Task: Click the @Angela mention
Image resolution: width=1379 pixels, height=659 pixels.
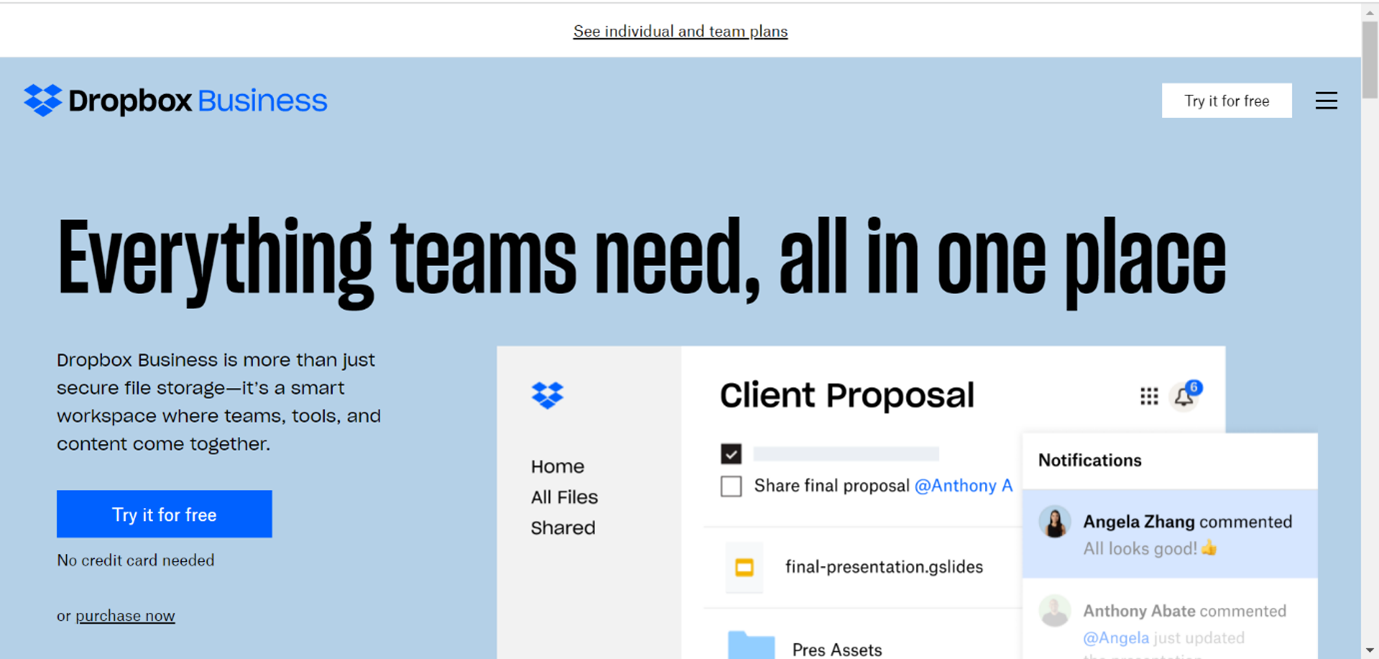Action: (1115, 638)
